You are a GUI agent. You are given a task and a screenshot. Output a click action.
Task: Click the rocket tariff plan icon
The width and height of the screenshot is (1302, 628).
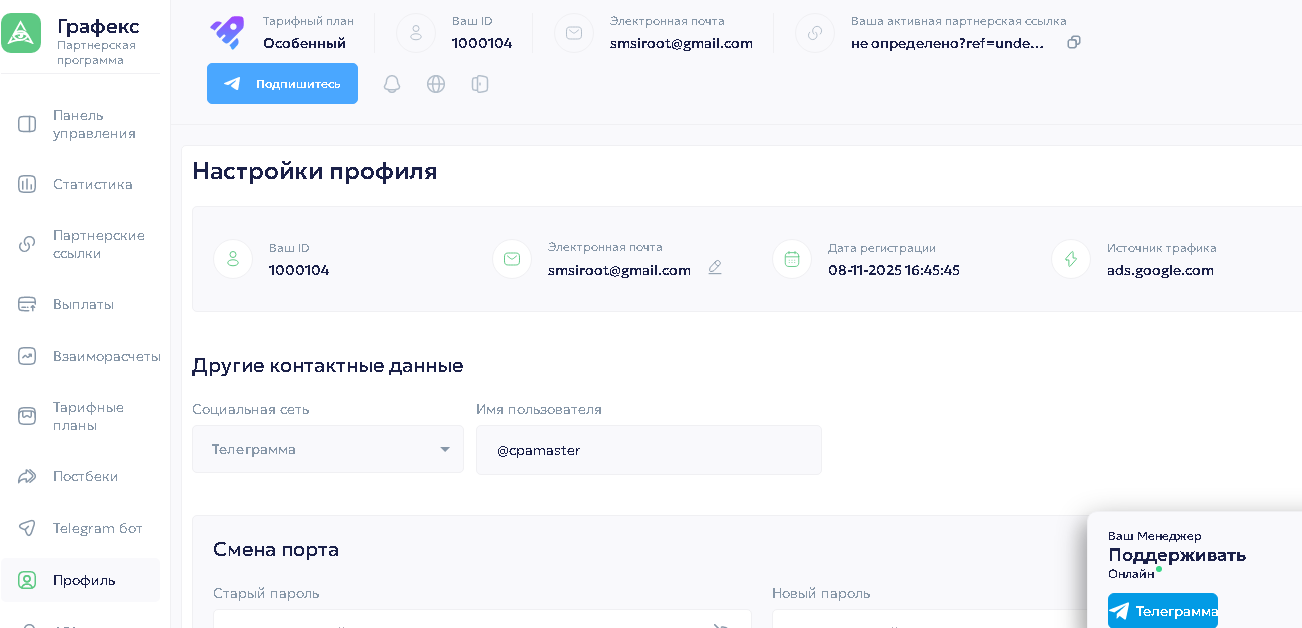coord(227,33)
